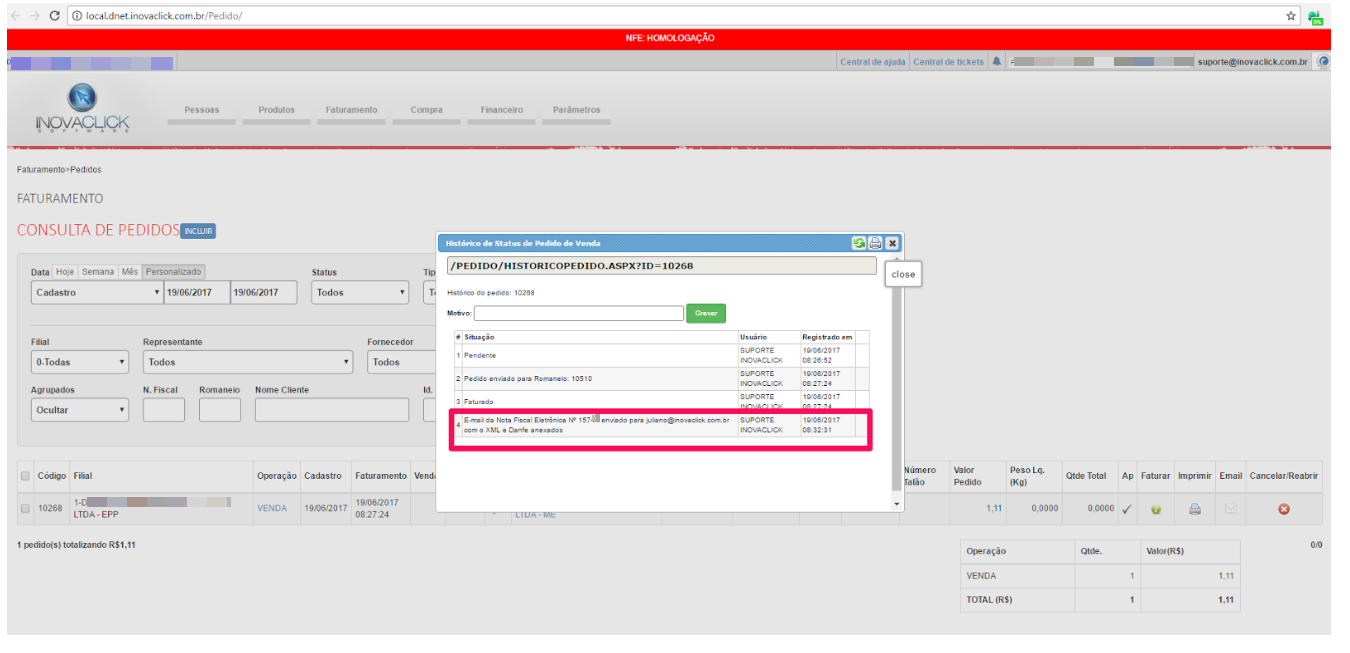1350x653 pixels.
Task: Click the Imprimir printer icon in order row
Action: (x=1194, y=509)
